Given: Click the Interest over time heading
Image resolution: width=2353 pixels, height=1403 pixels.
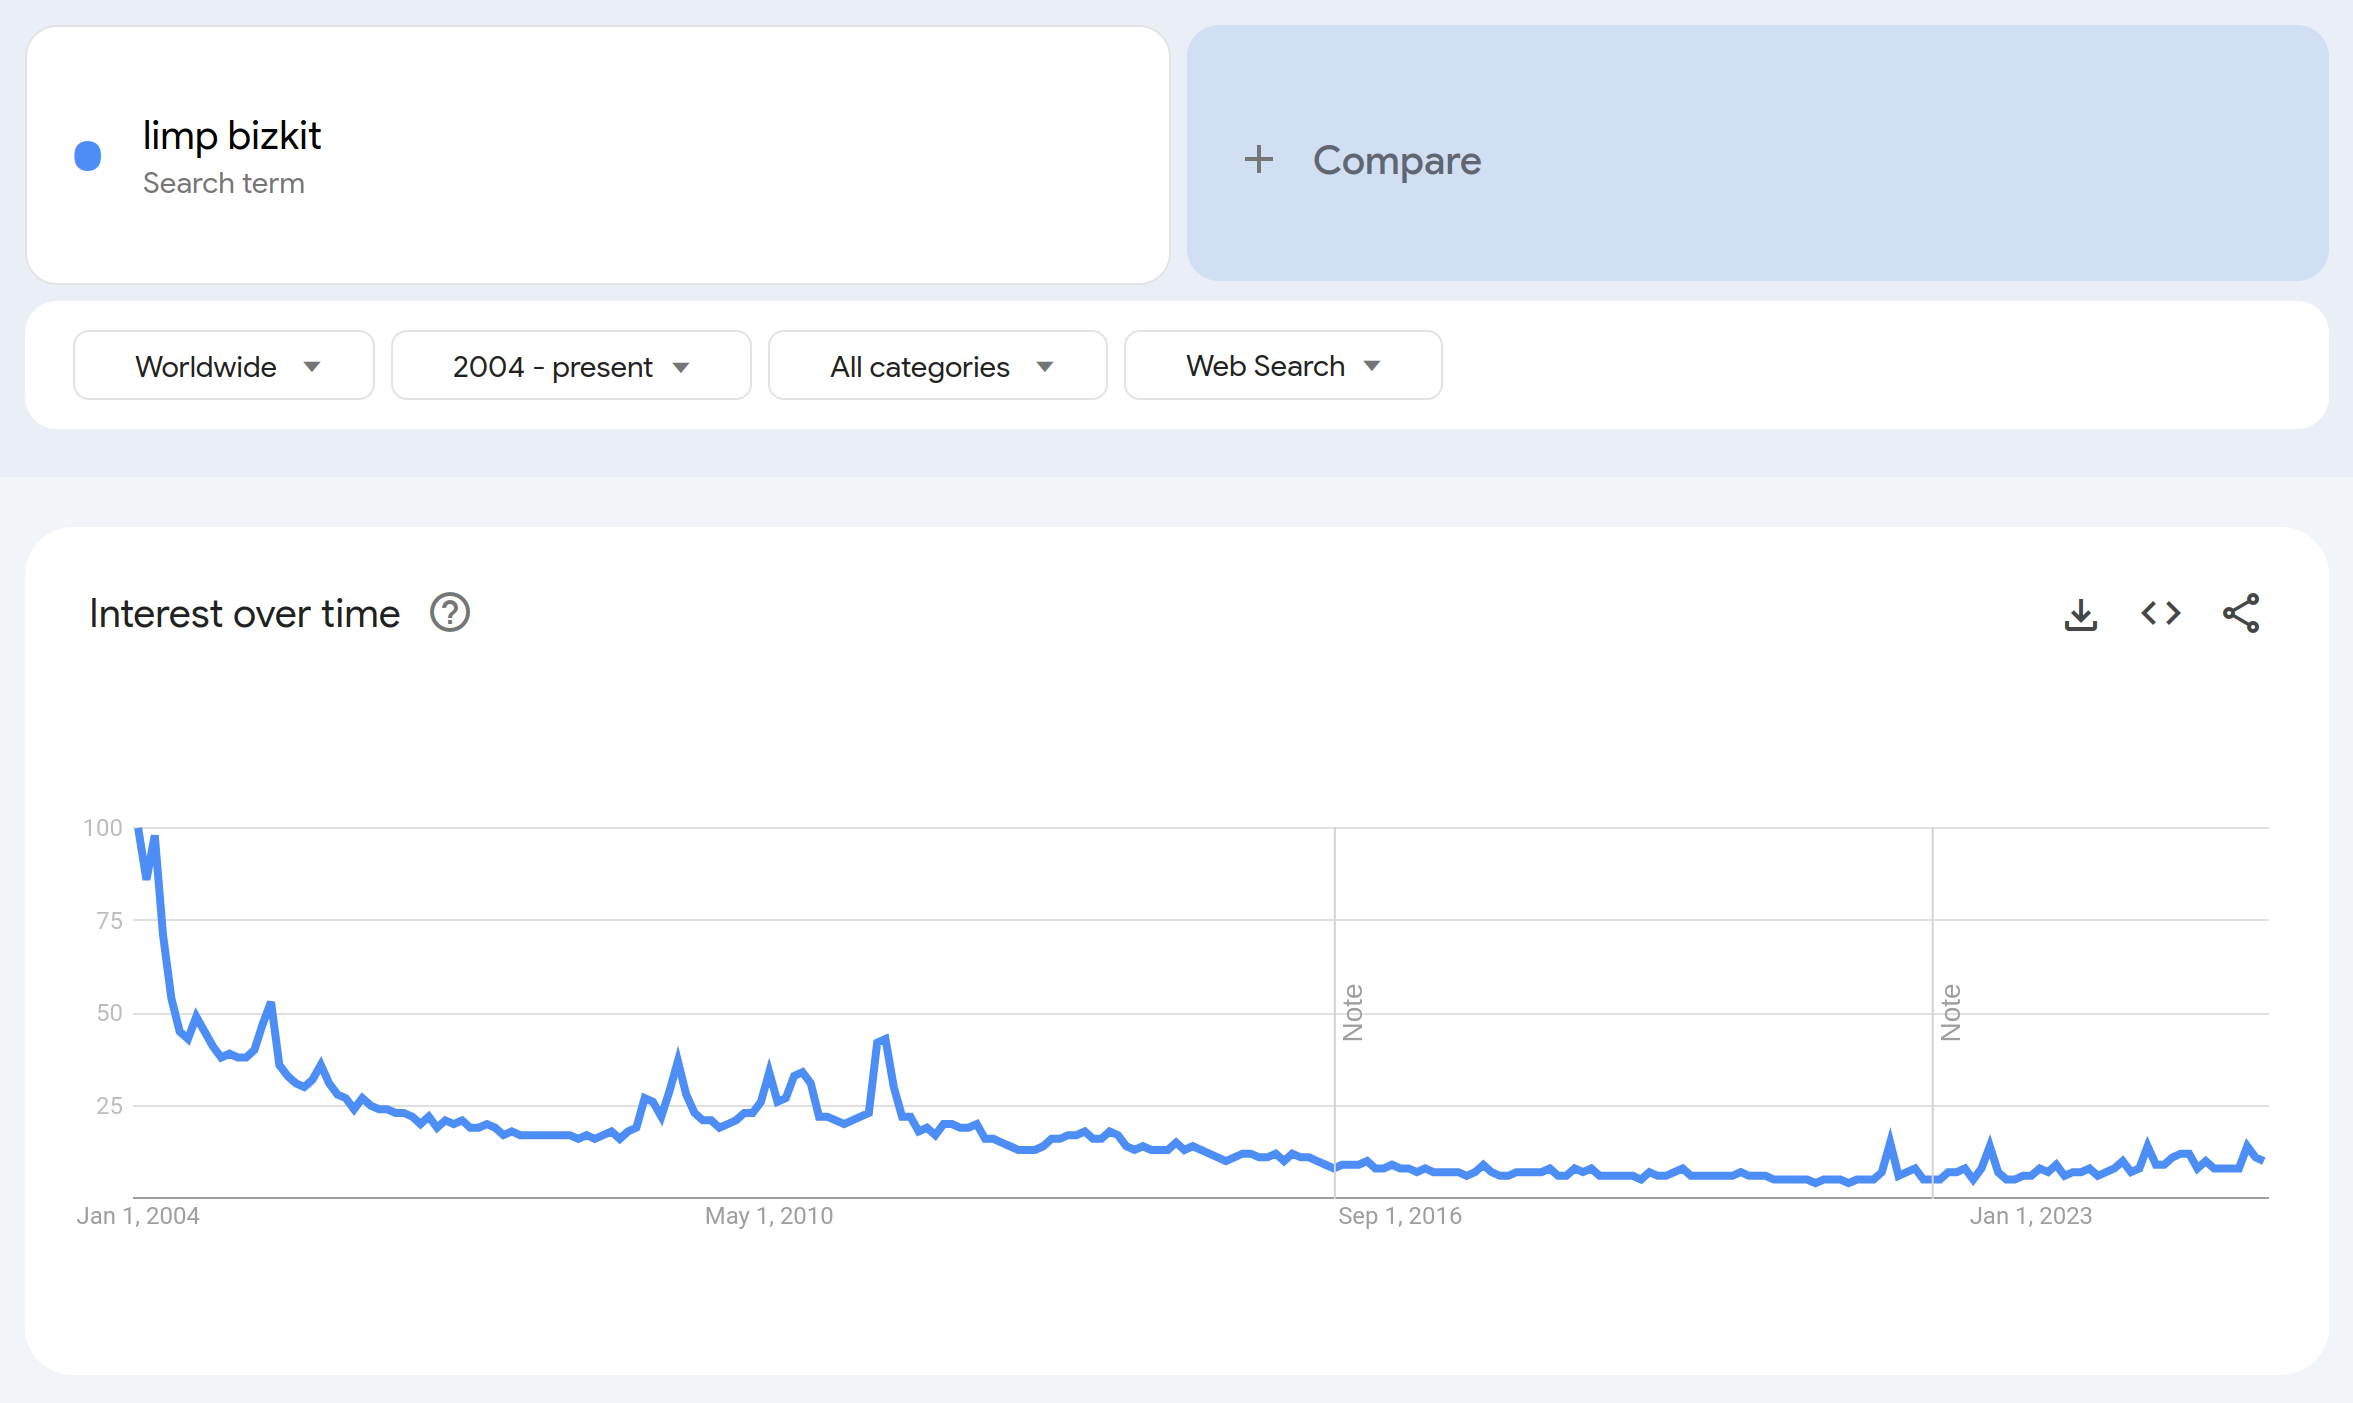Looking at the screenshot, I should coord(245,614).
